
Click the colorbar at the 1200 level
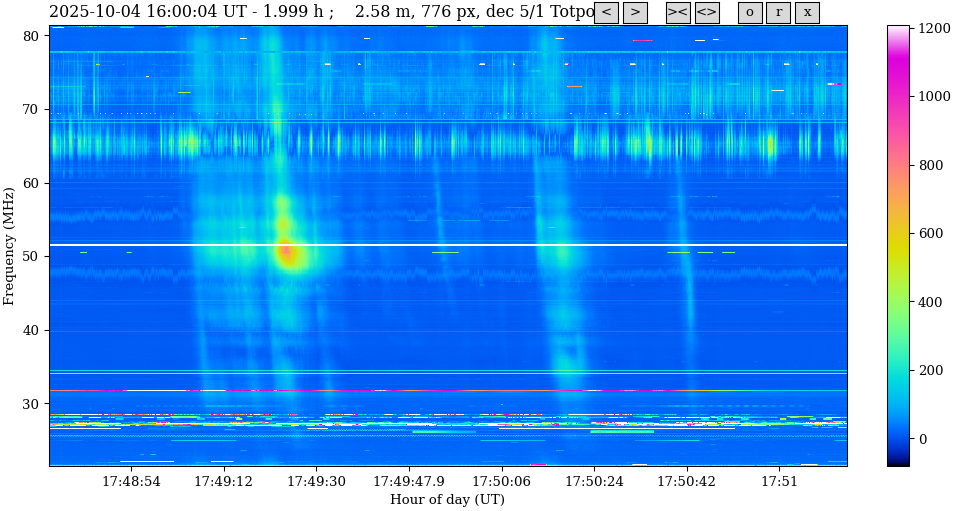click(x=898, y=29)
